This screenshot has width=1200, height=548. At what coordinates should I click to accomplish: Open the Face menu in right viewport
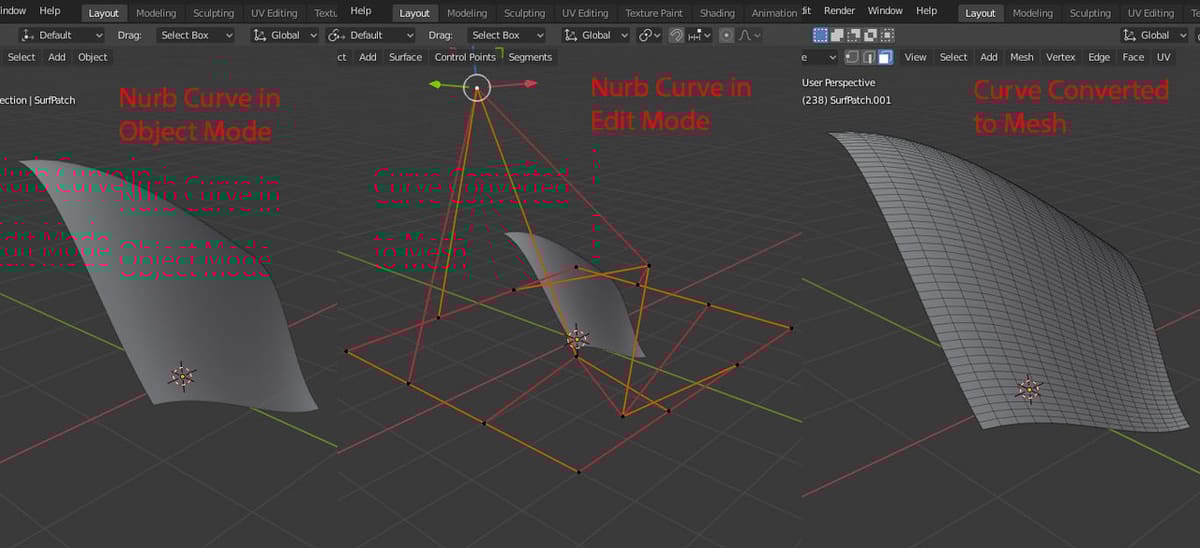1133,57
